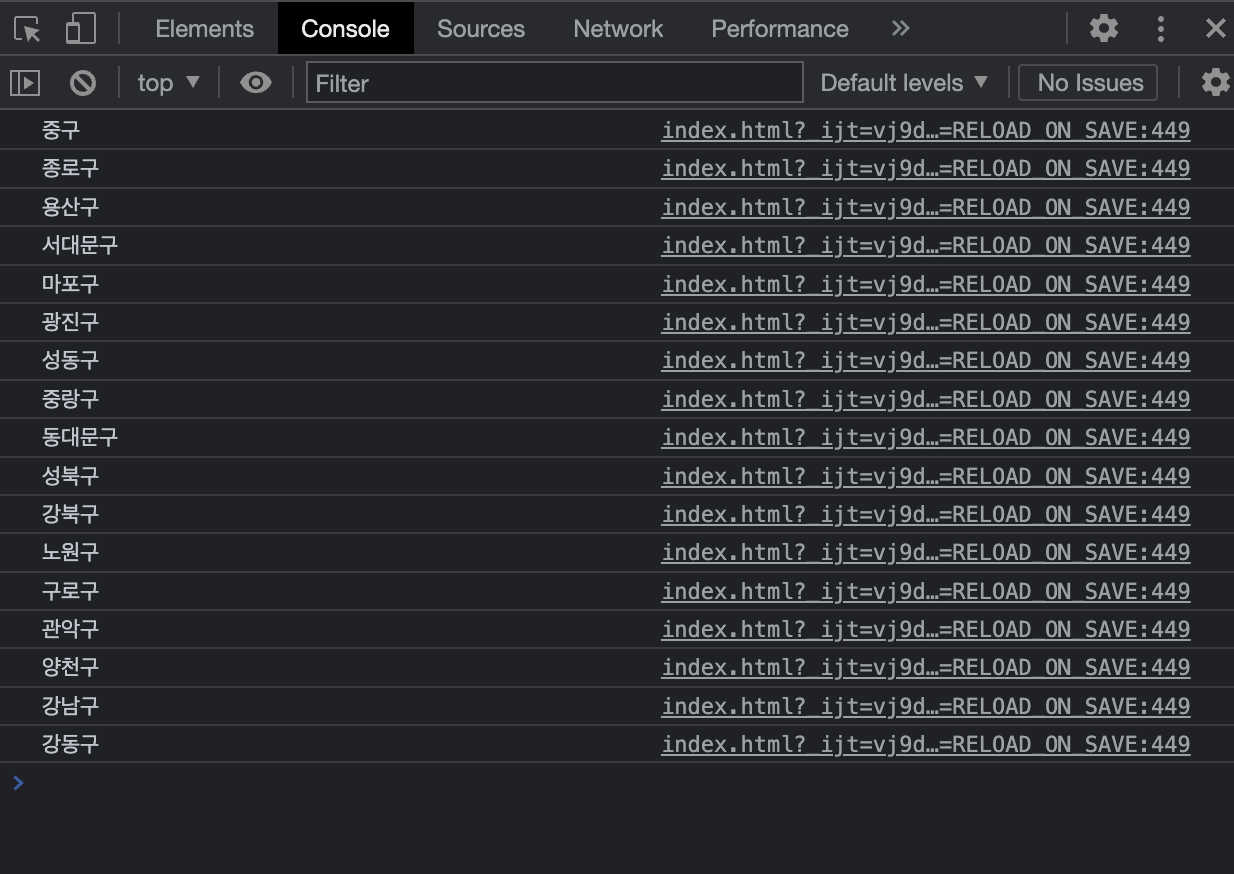Viewport: 1234px width, 874px height.
Task: Close the DevTools panel
Action: coord(1216,28)
